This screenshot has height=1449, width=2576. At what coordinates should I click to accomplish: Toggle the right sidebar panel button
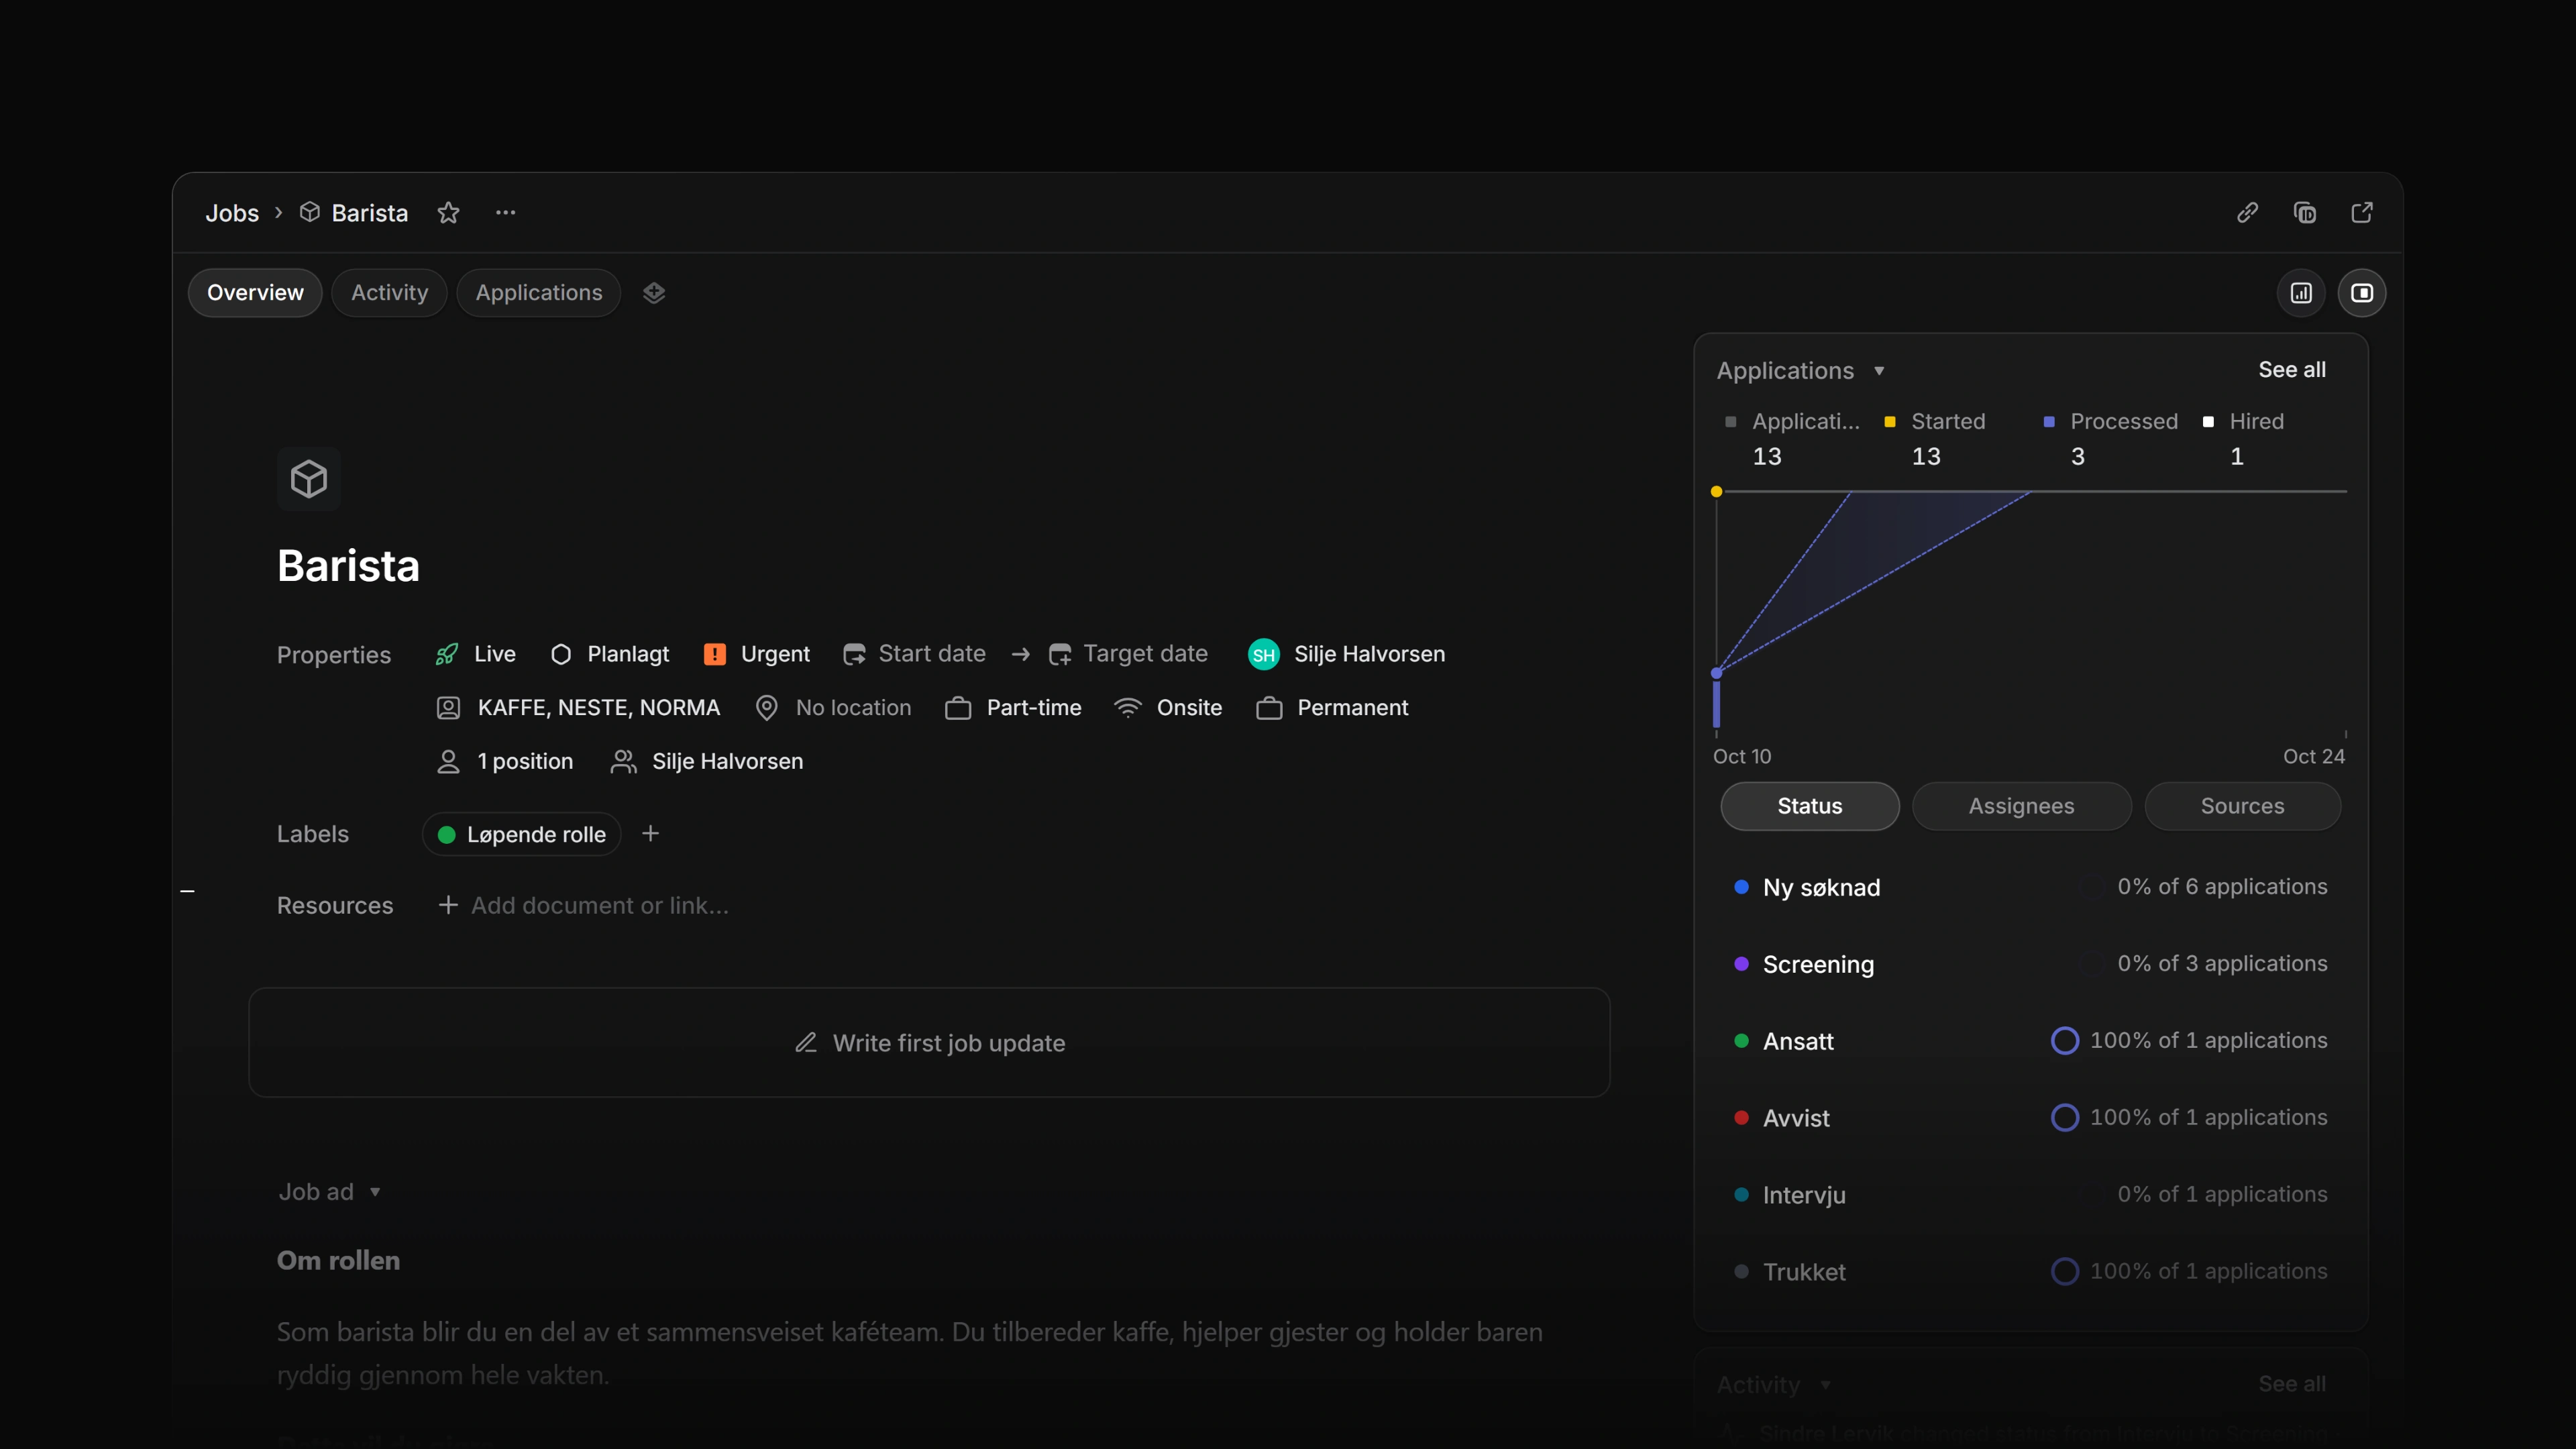click(x=2362, y=293)
